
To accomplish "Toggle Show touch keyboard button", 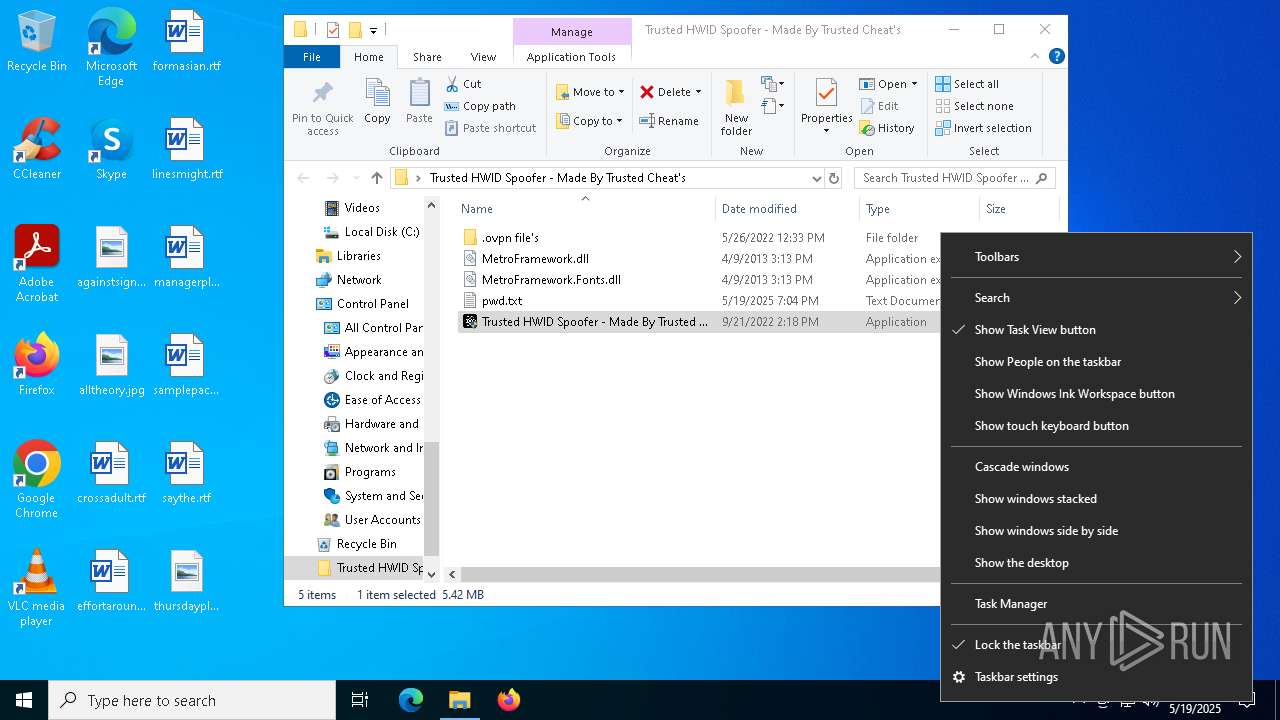I will click(1096, 426).
